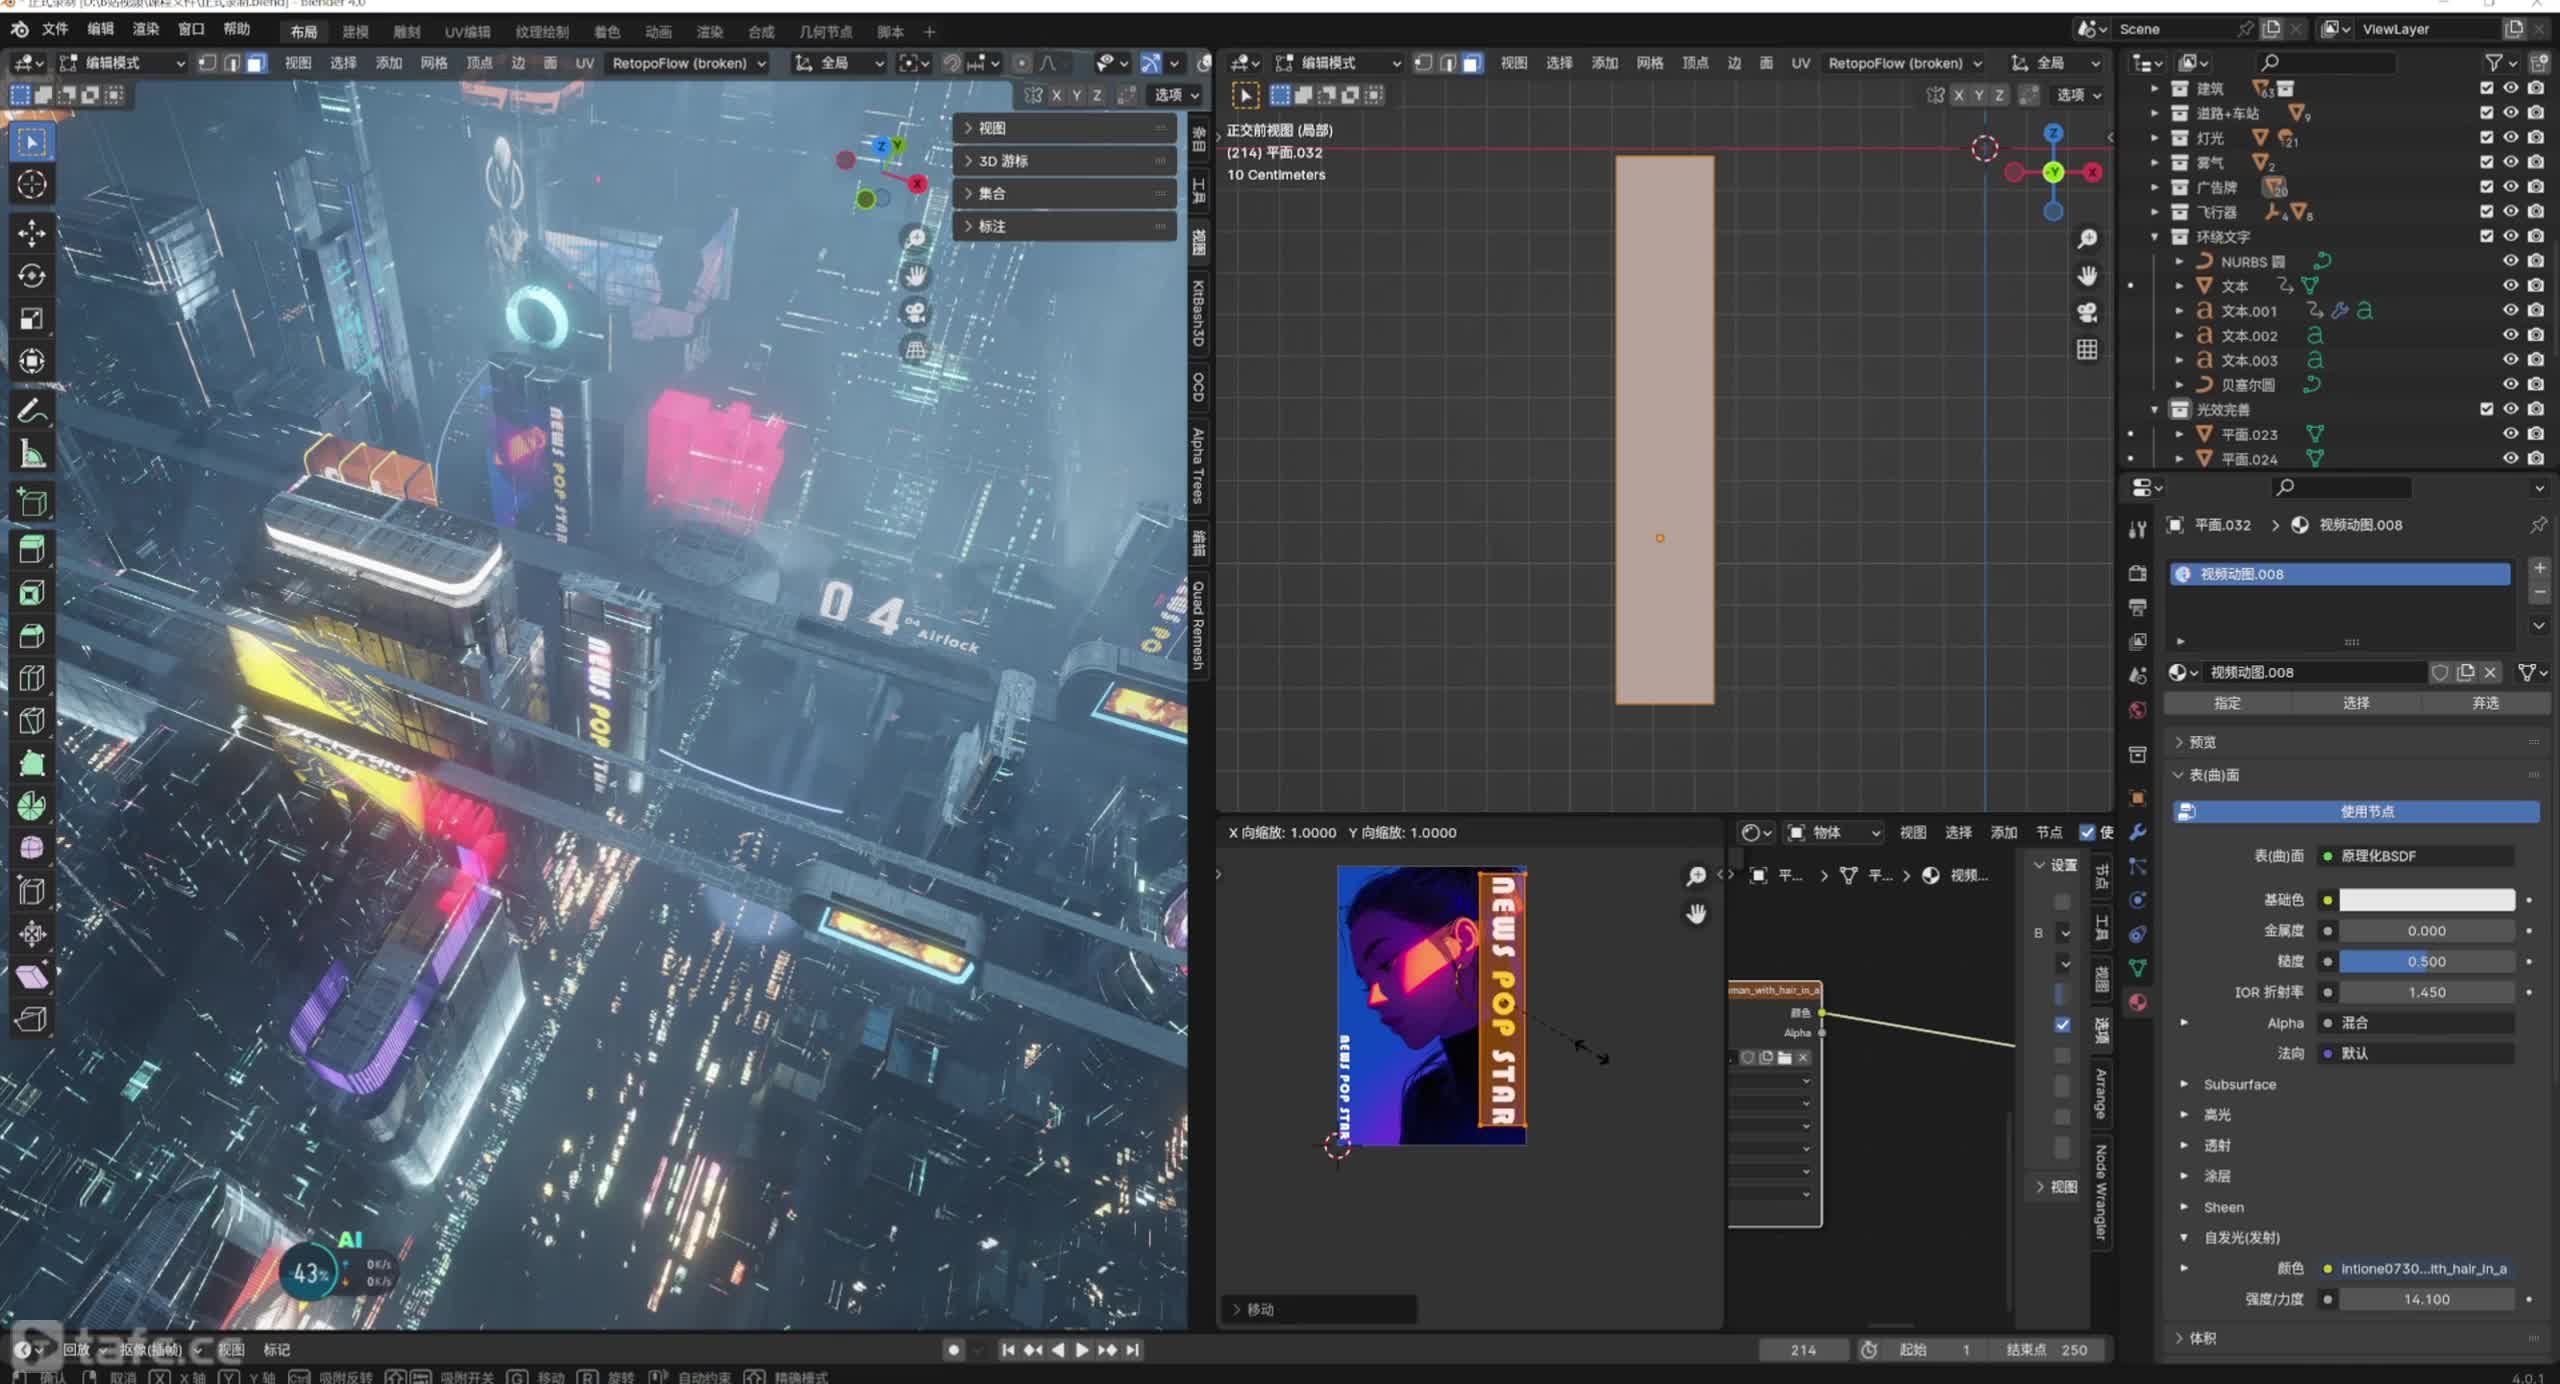
Task: Expand the 集合 sidebar panel
Action: tap(1064, 193)
